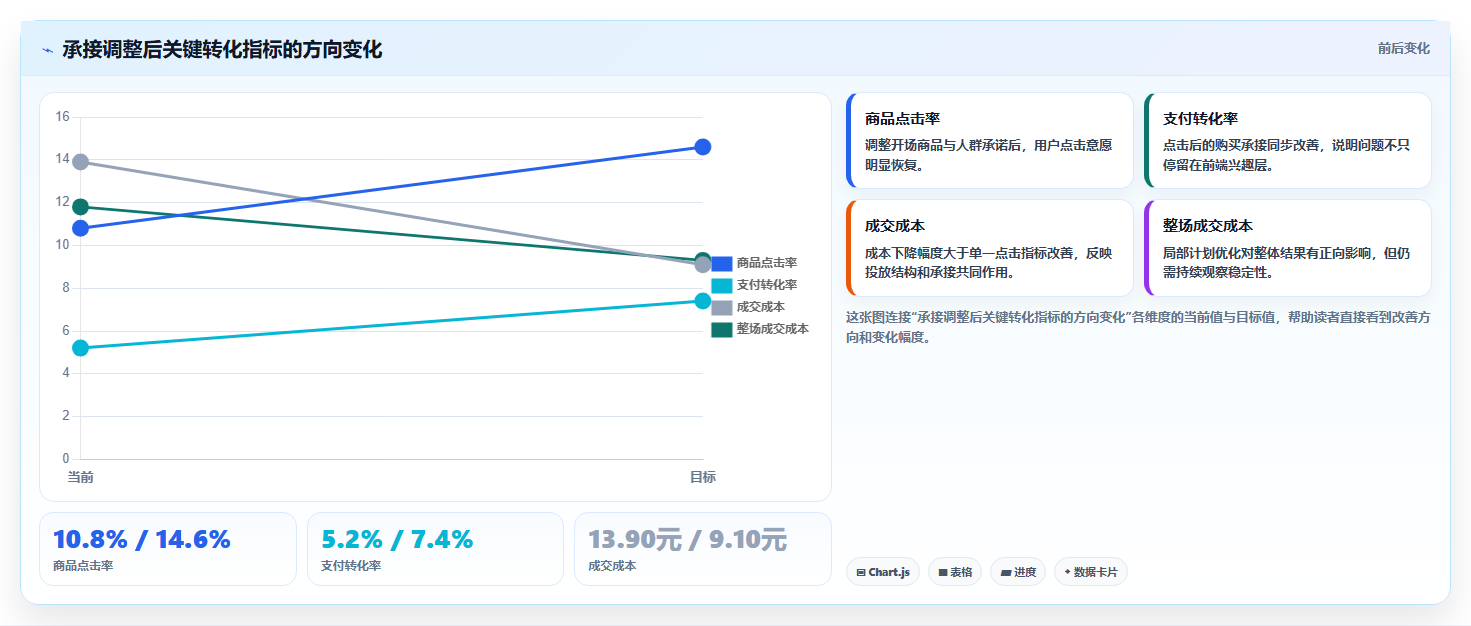
Task: Select the 进度 tag
Action: tap(1018, 572)
